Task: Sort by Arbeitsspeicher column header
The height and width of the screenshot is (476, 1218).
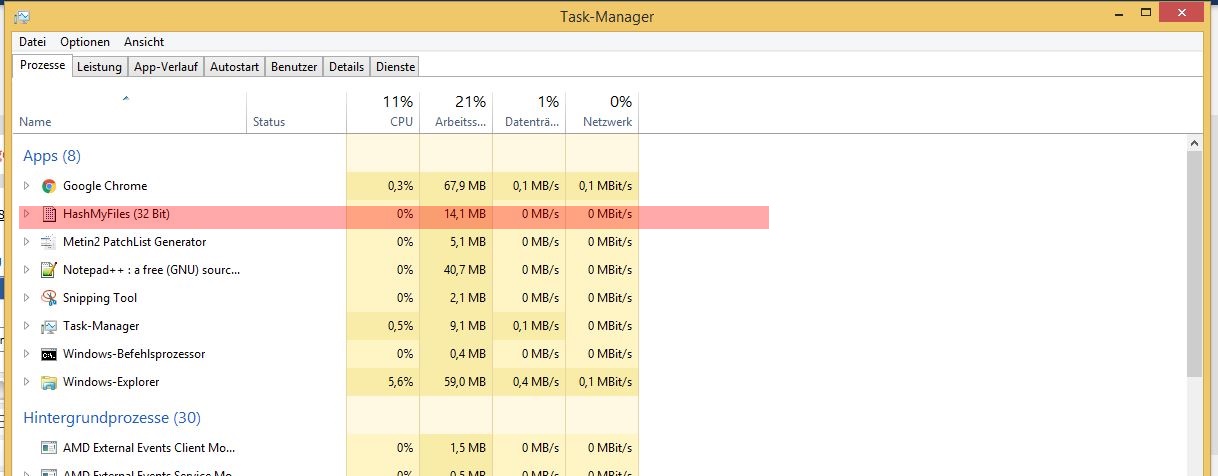Action: (456, 111)
